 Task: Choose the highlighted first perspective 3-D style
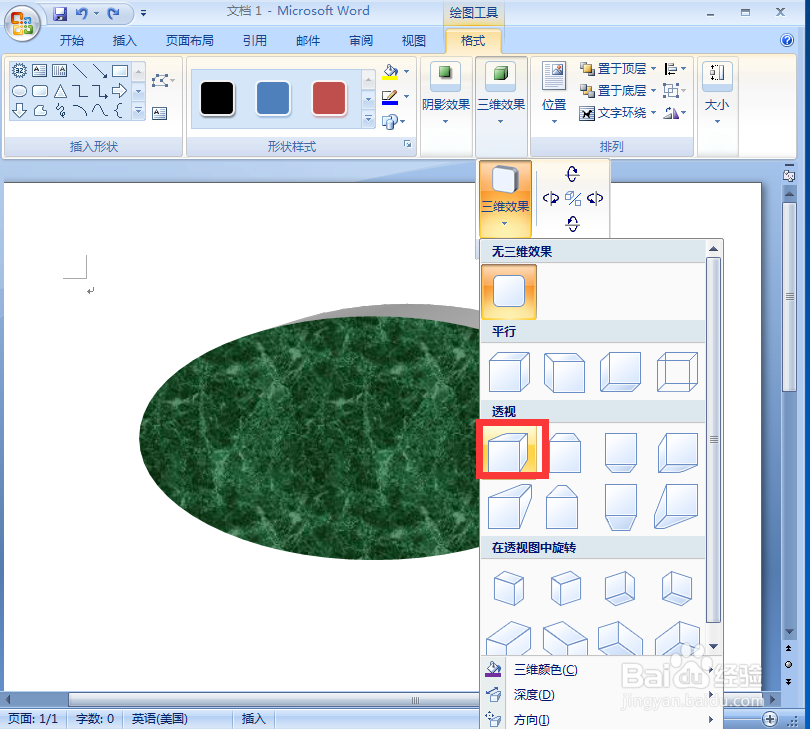509,451
